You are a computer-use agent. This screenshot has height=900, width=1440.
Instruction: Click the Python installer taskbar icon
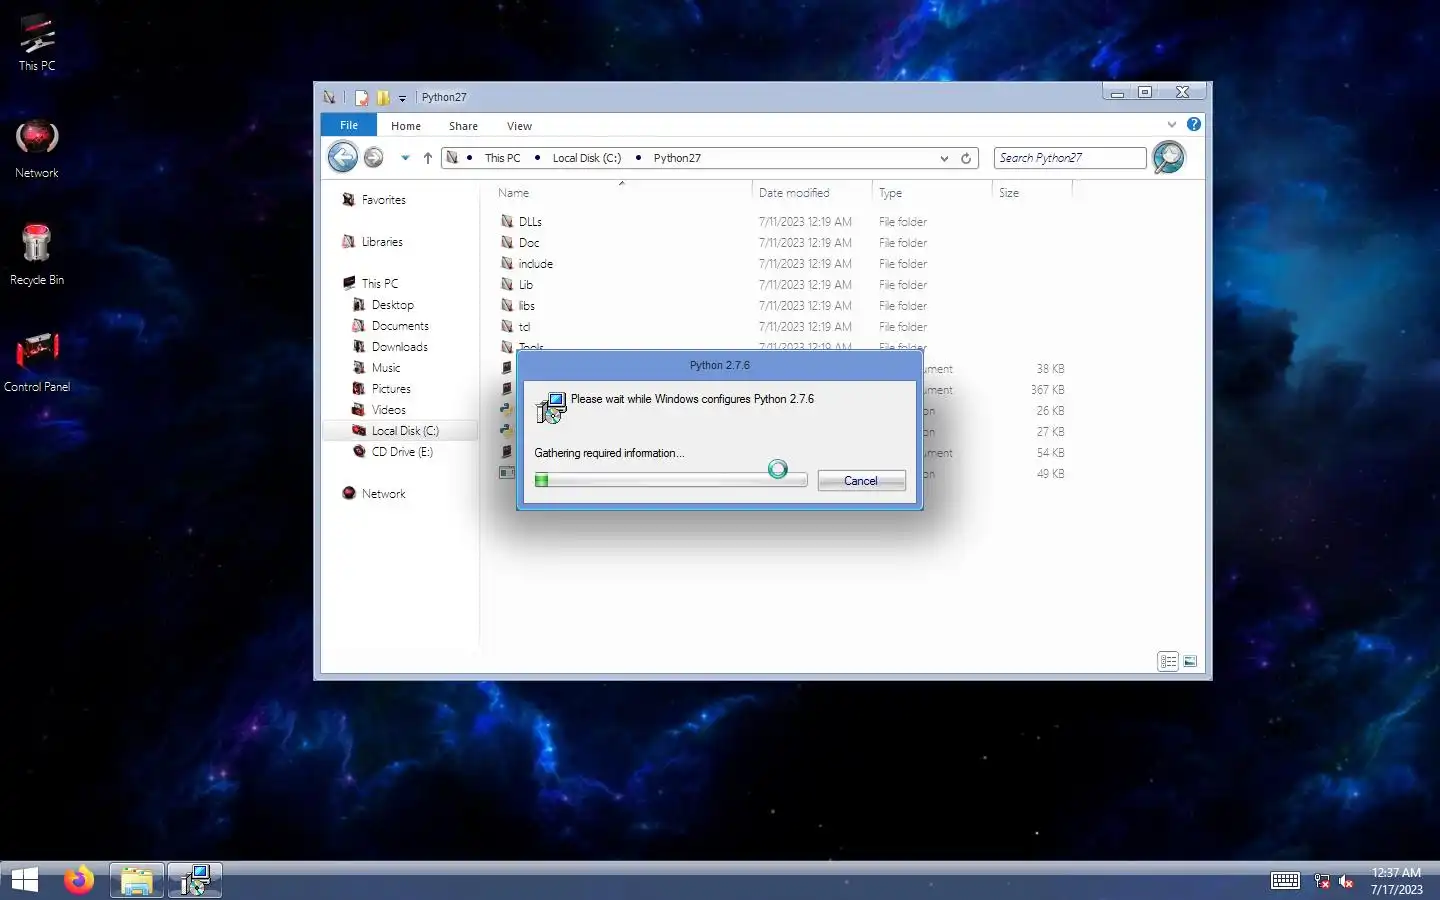194,880
